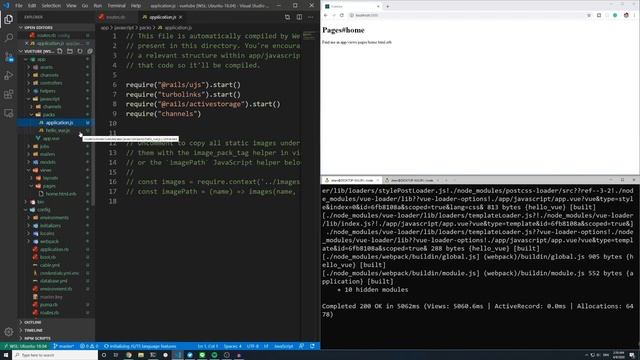640x360 pixels.
Task: Open puma.rb in the config folder
Action: tap(49, 304)
